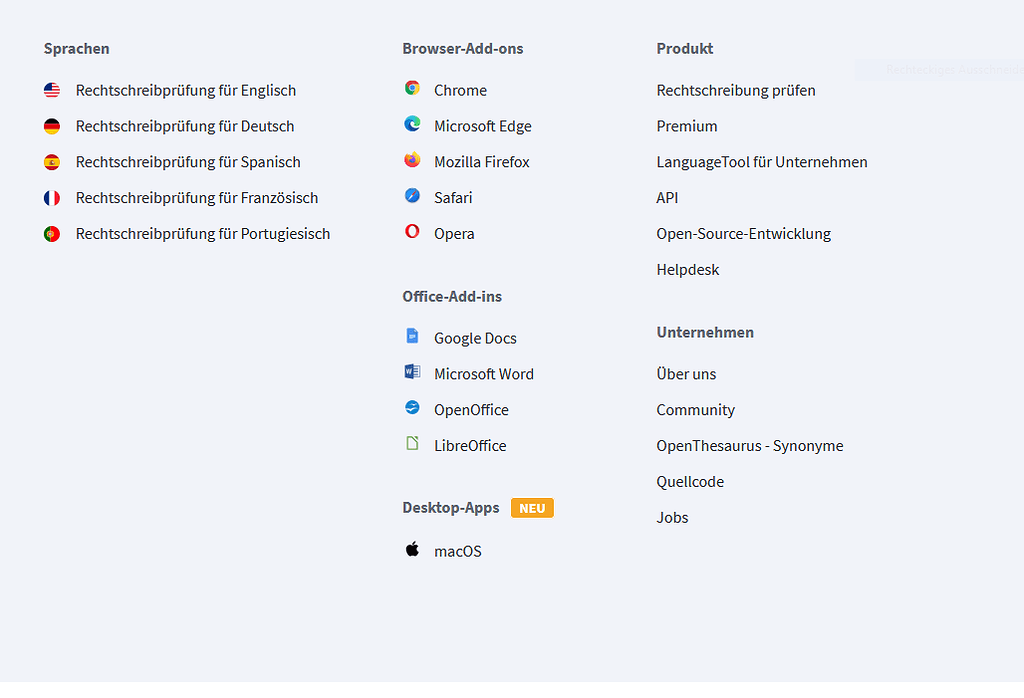Open OpenThesaurus - Synonyme link
The width and height of the screenshot is (1024, 698).
750,446
